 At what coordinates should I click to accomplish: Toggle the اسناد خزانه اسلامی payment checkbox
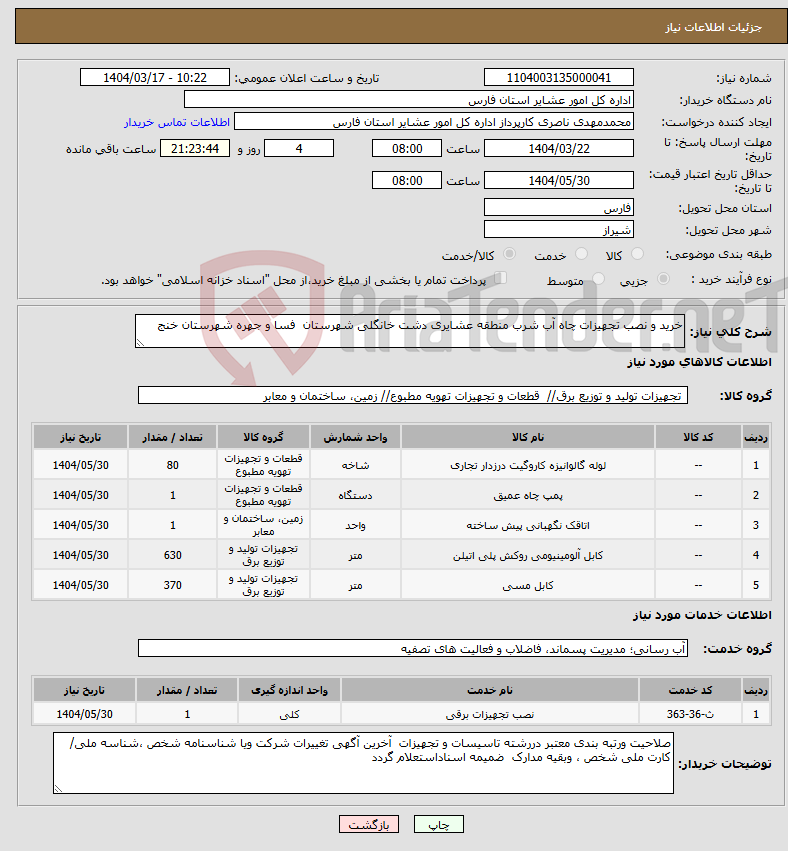(501, 278)
